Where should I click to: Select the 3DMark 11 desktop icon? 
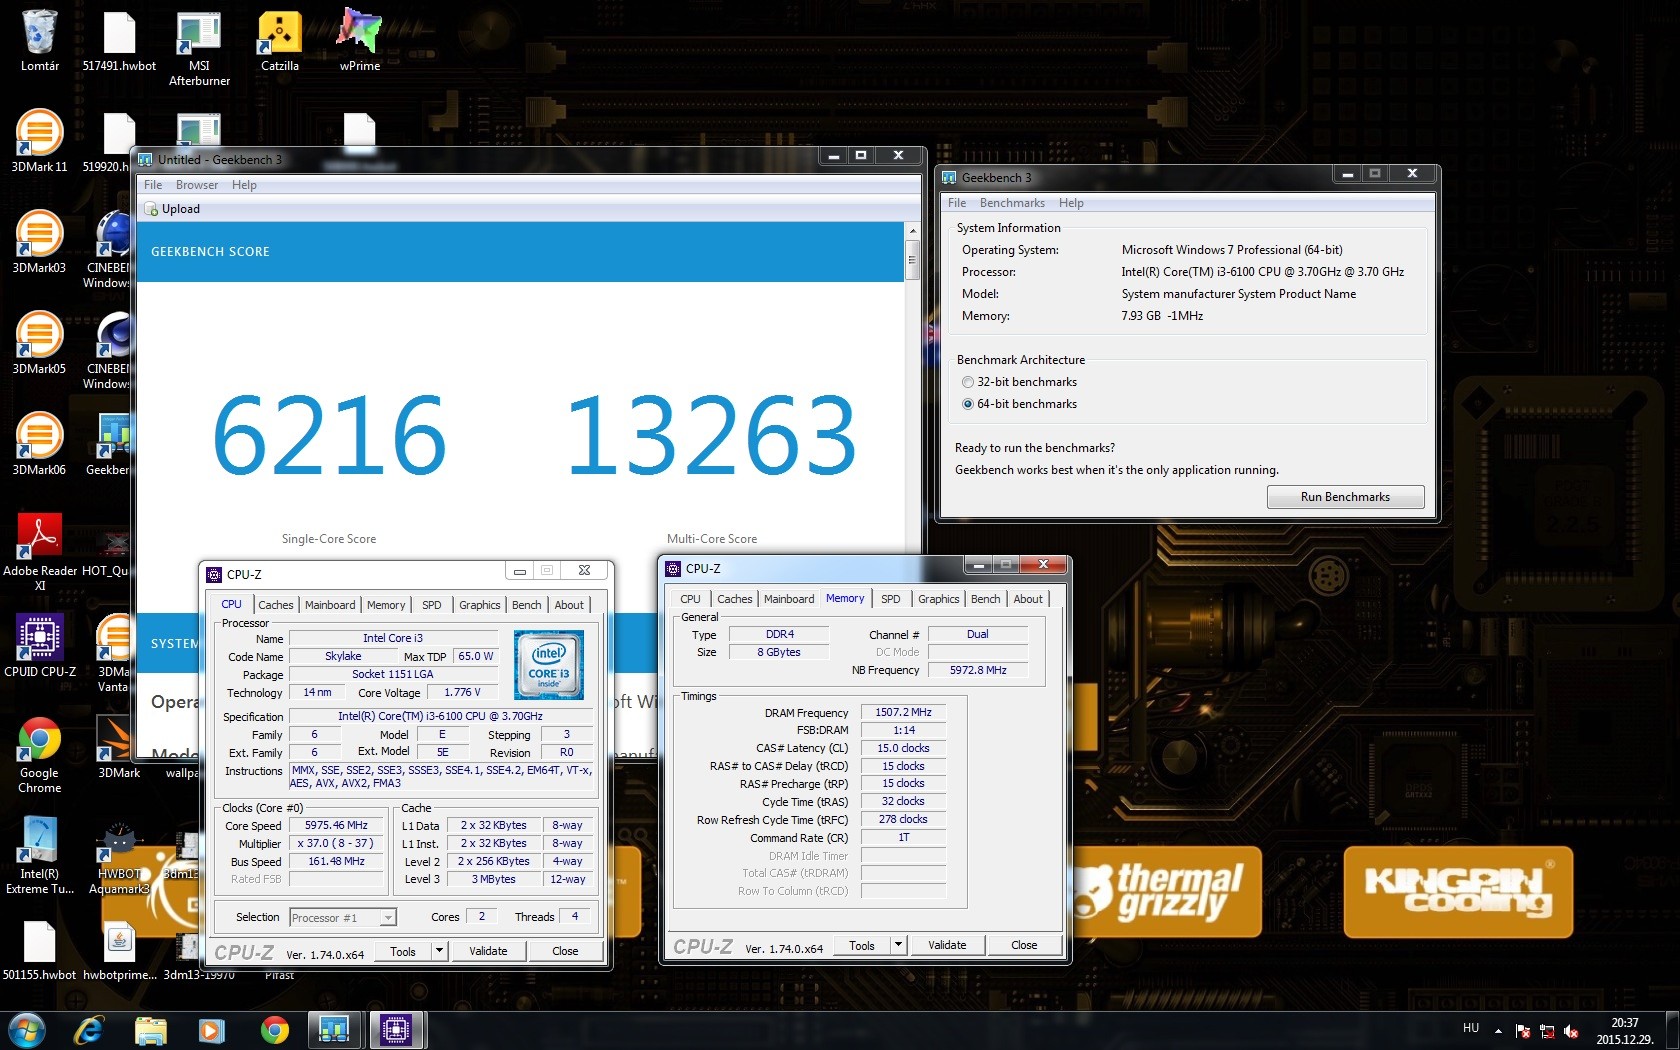40,140
